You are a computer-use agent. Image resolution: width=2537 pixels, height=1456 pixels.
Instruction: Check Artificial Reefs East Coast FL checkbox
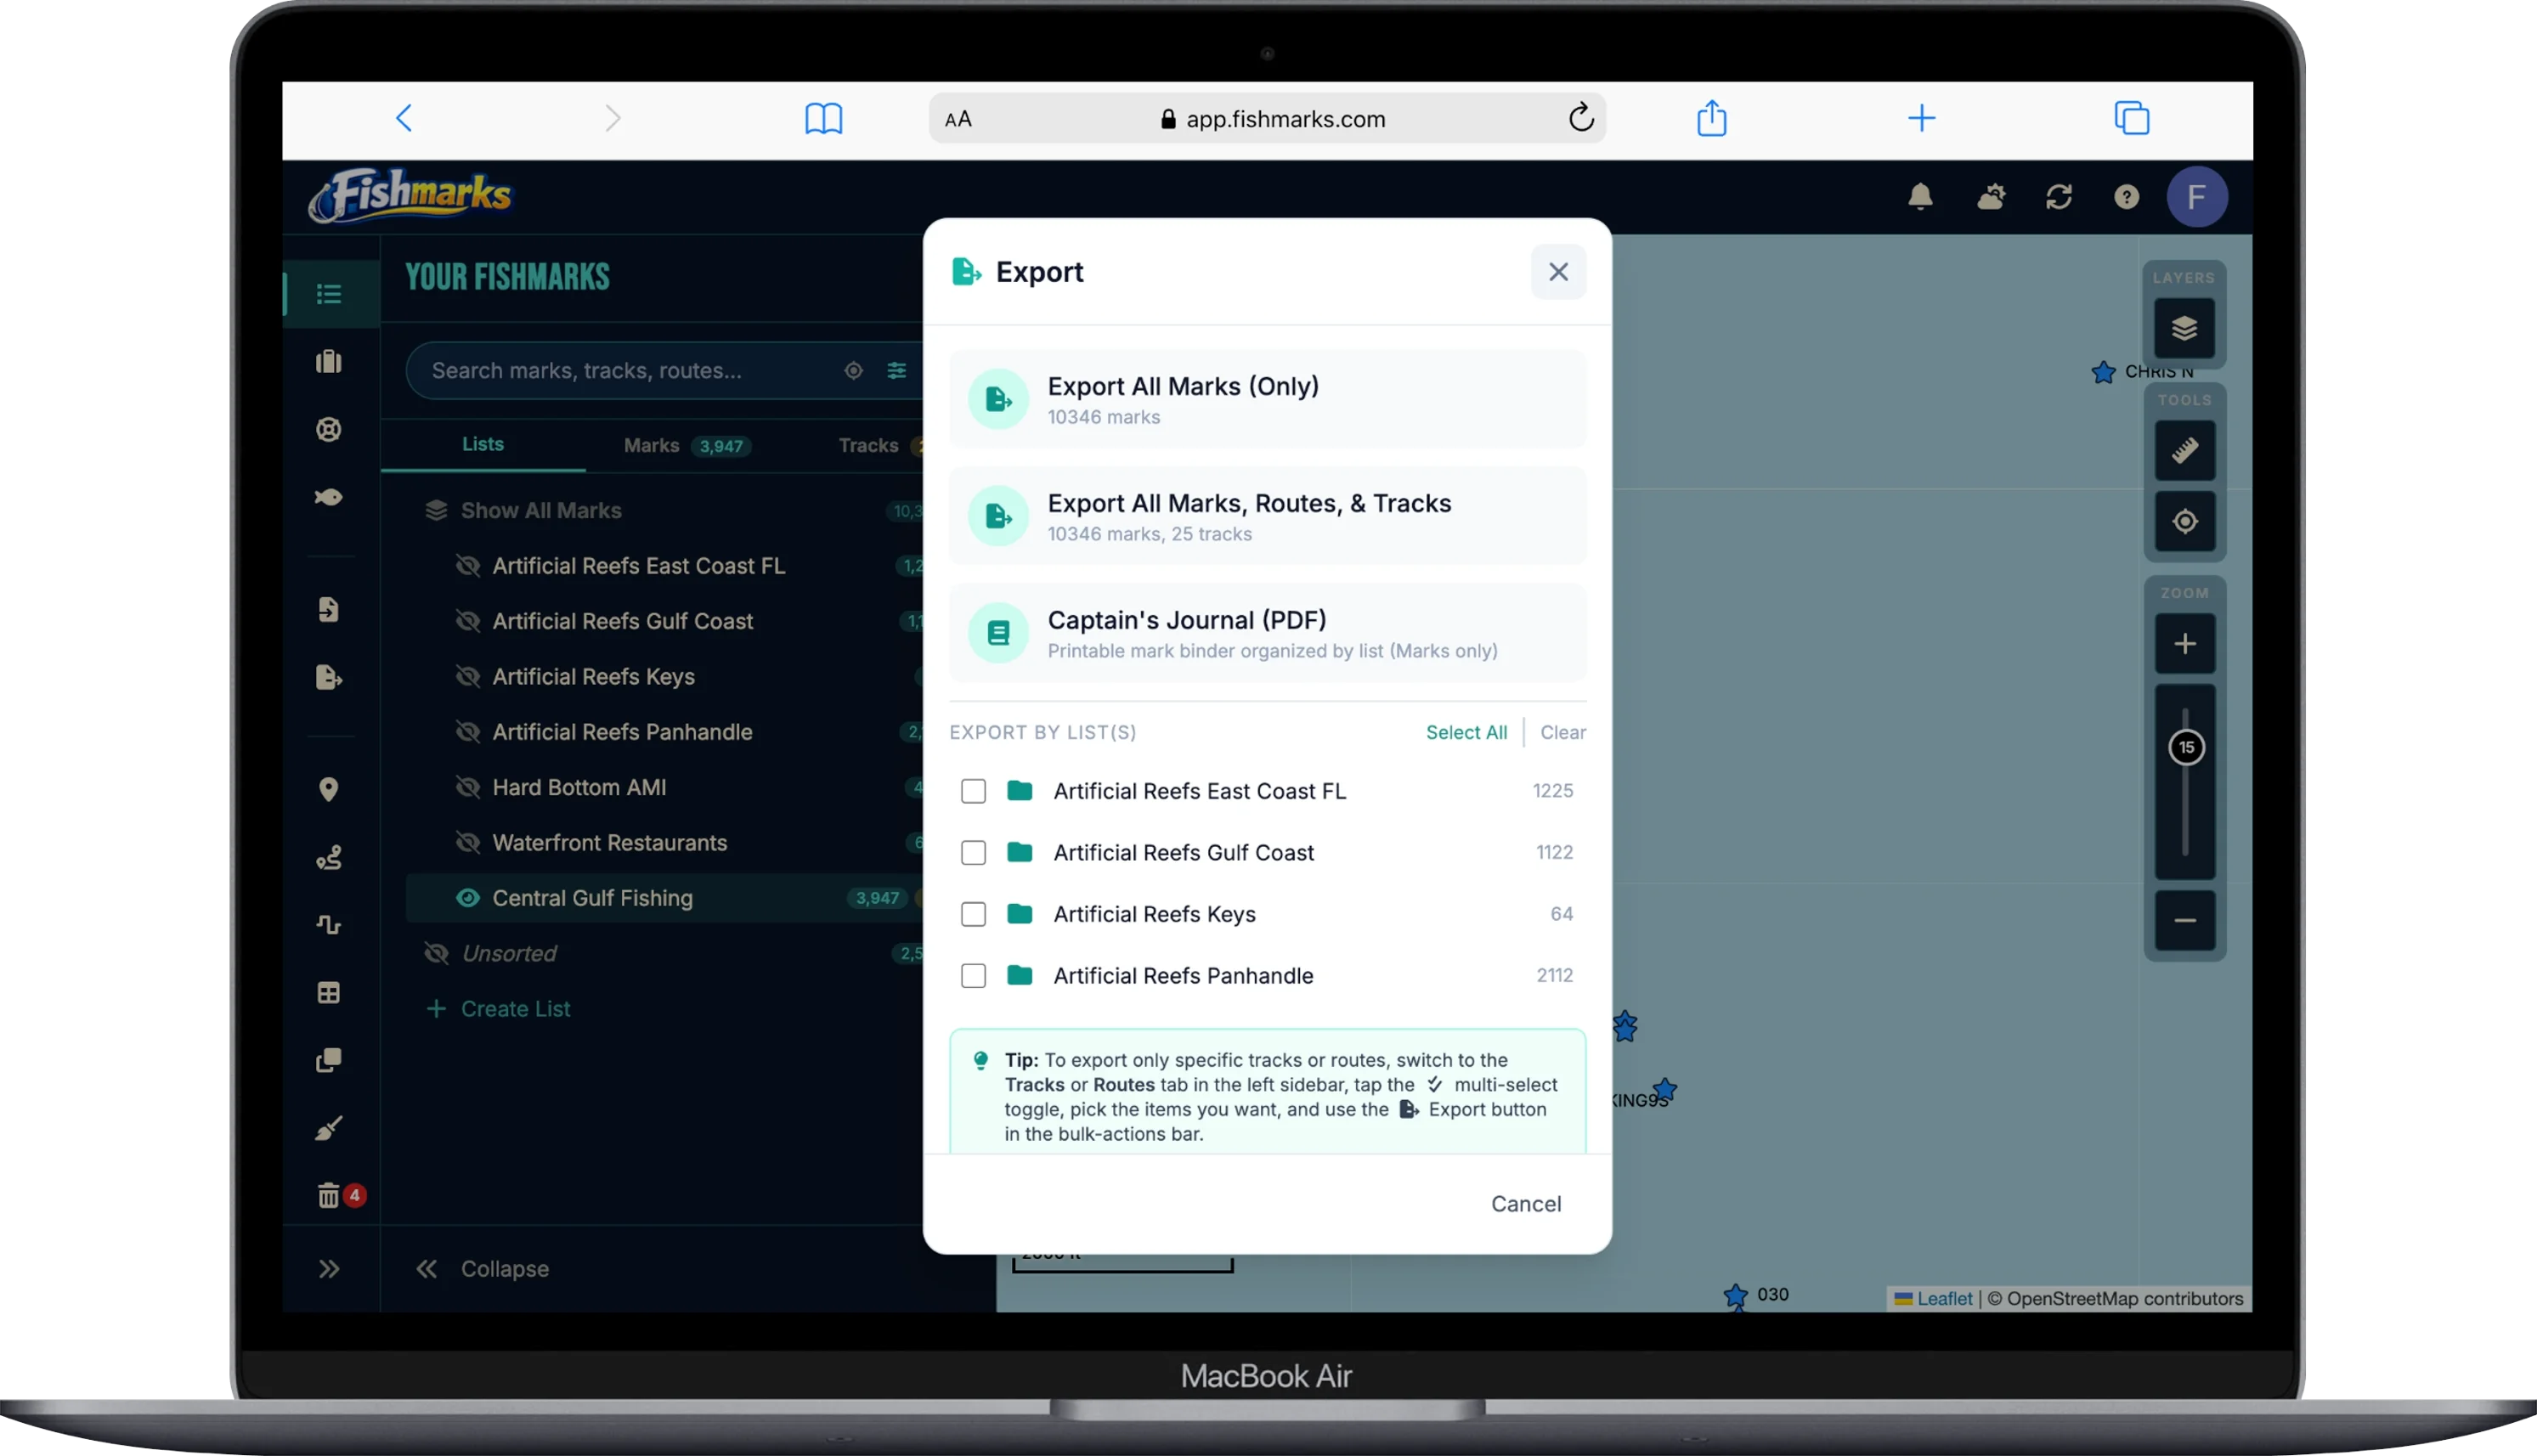click(973, 791)
